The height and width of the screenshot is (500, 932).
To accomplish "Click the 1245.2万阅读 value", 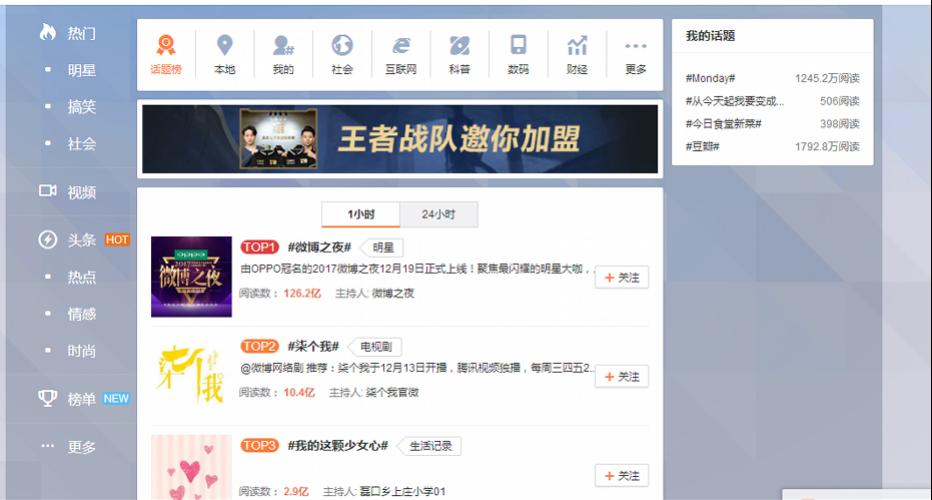I will click(x=827, y=78).
